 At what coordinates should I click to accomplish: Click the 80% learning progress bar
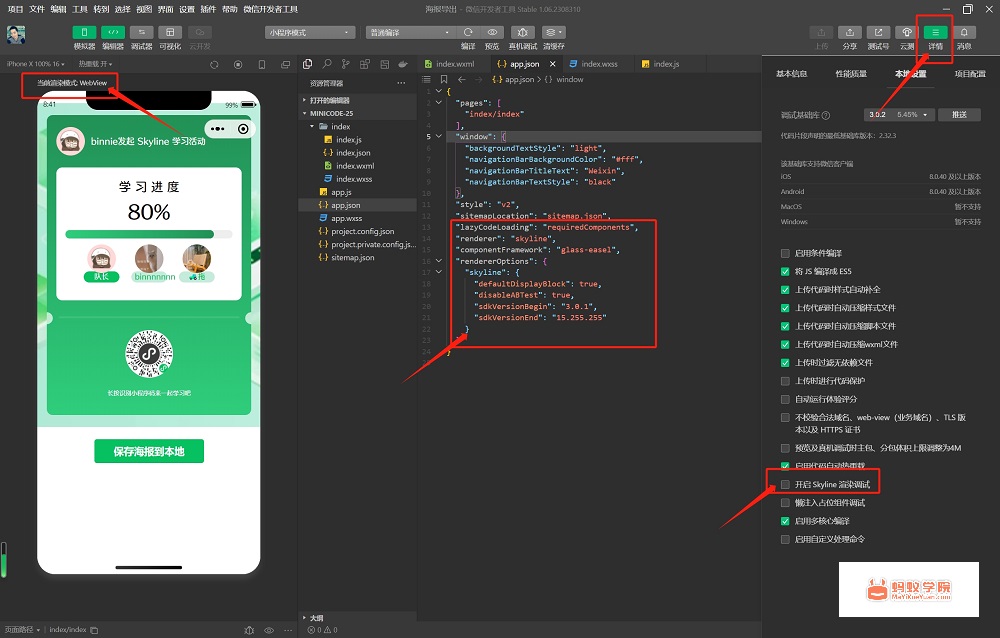(149, 234)
